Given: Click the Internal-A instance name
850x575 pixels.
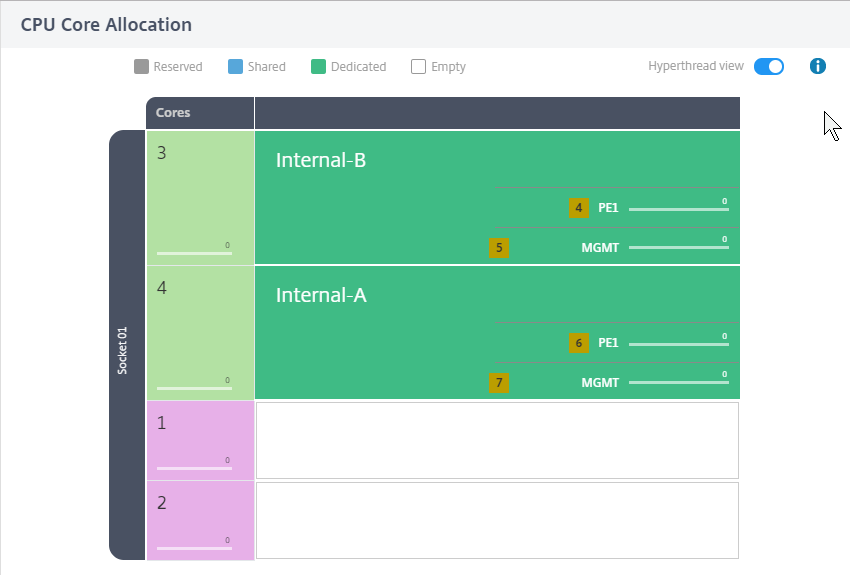Looking at the screenshot, I should (x=321, y=295).
